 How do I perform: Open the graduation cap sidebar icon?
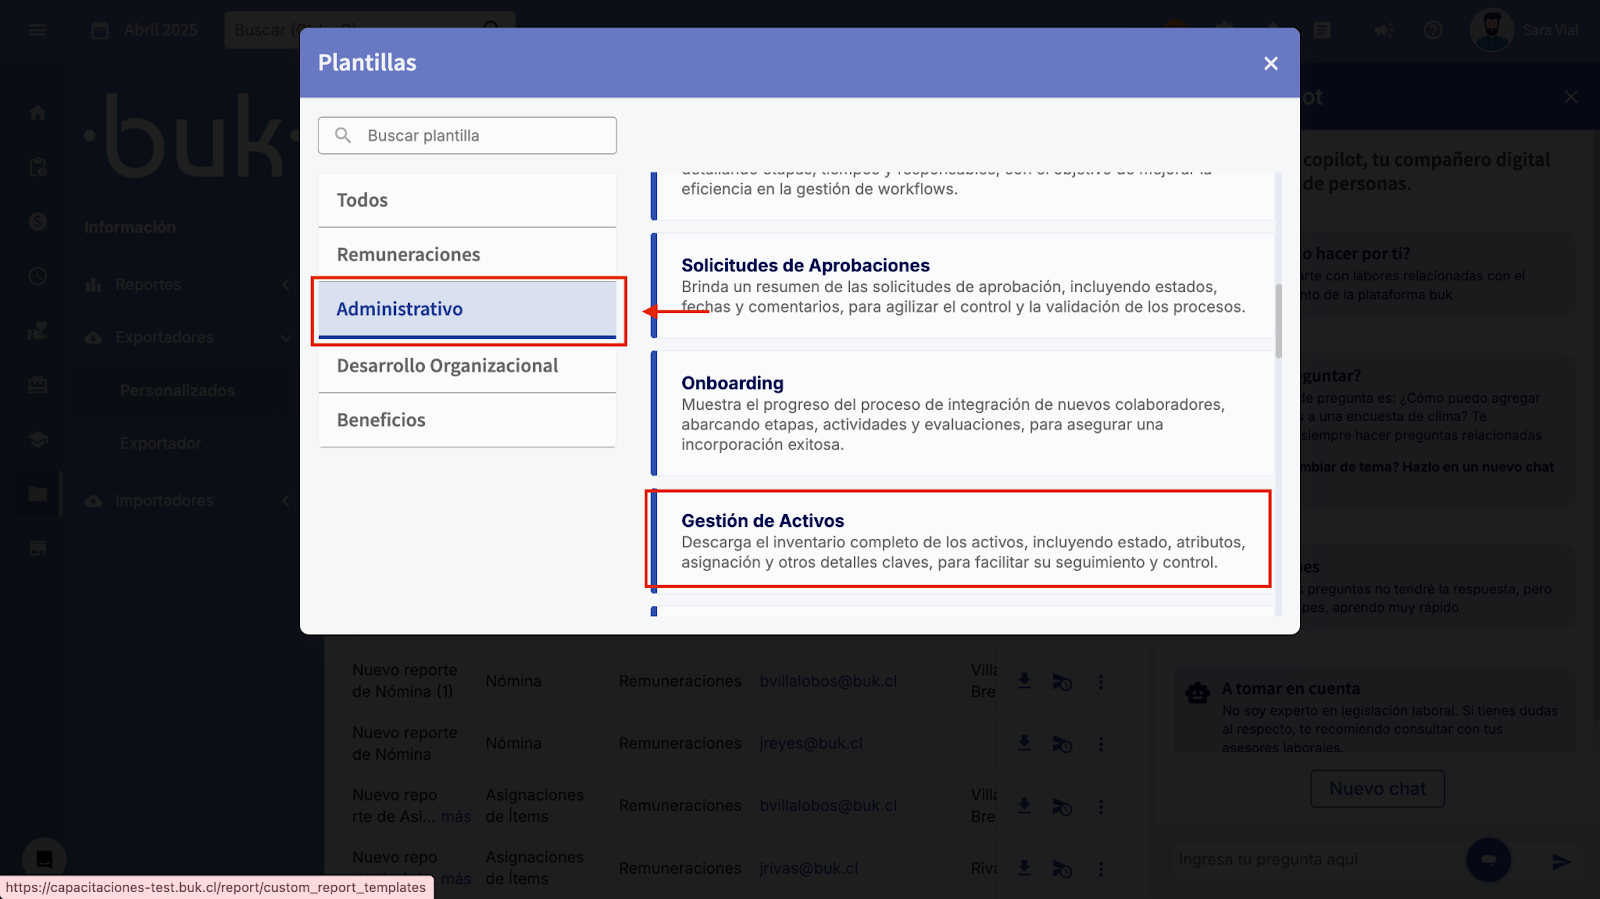(x=38, y=439)
